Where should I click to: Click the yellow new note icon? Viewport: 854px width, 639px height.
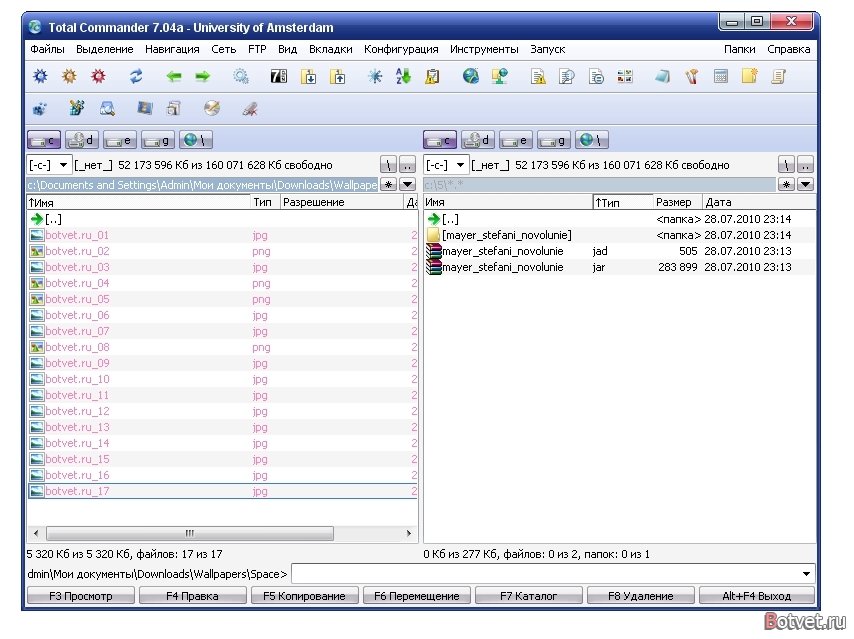click(749, 76)
